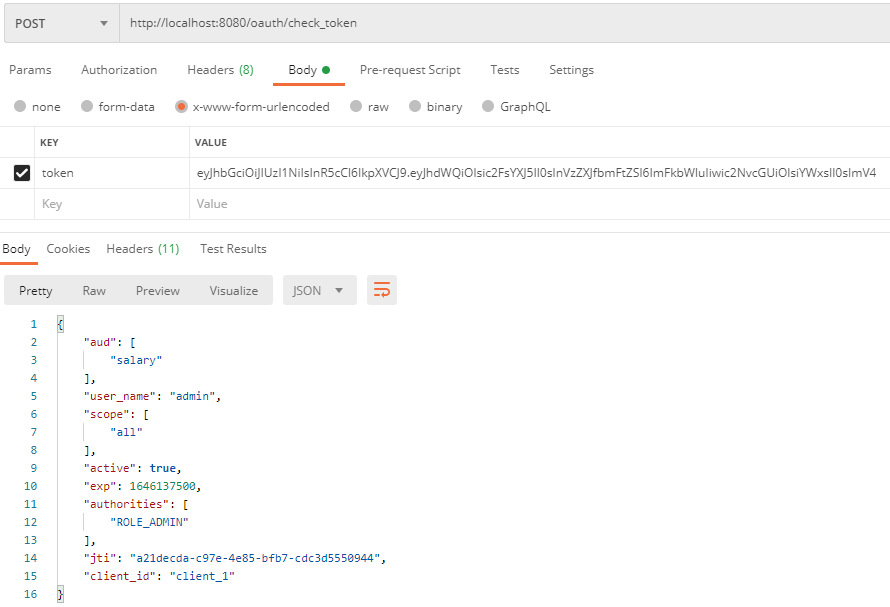
Task: Click the "all" scope value
Action: (126, 432)
